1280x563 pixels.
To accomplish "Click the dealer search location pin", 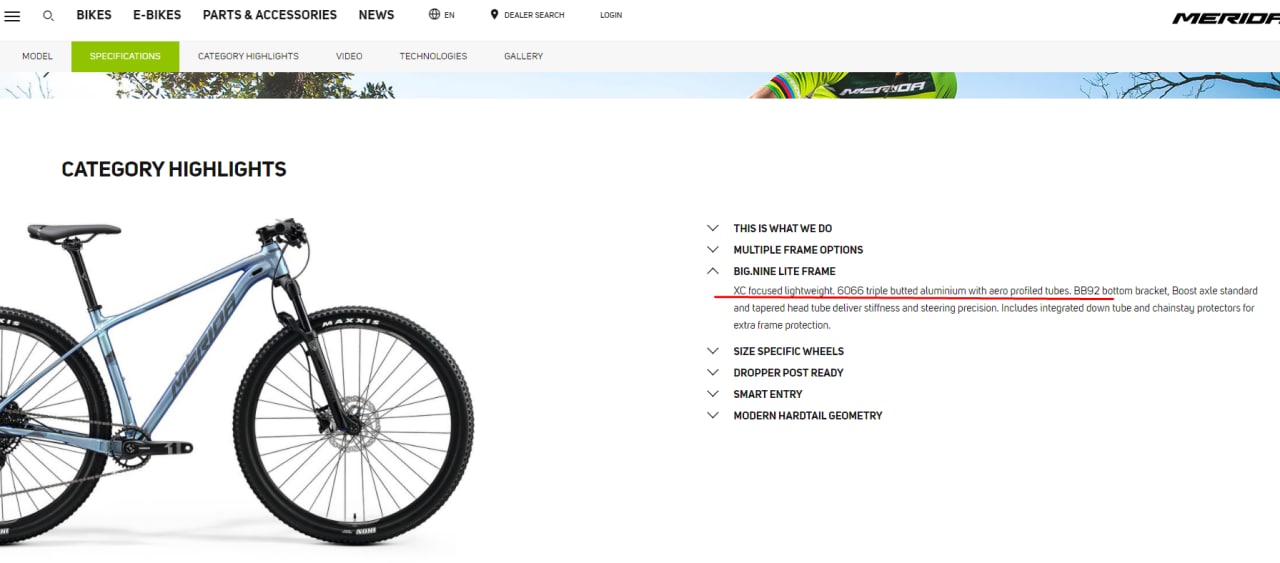I will pos(494,15).
